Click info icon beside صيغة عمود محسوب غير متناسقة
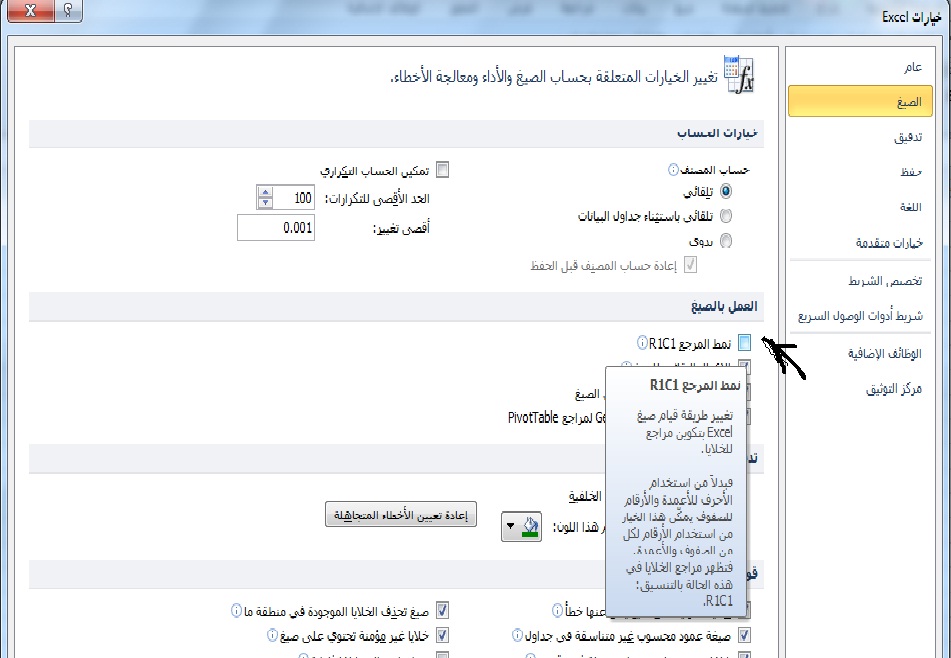Image resolution: width=951 pixels, height=658 pixels. (517, 635)
